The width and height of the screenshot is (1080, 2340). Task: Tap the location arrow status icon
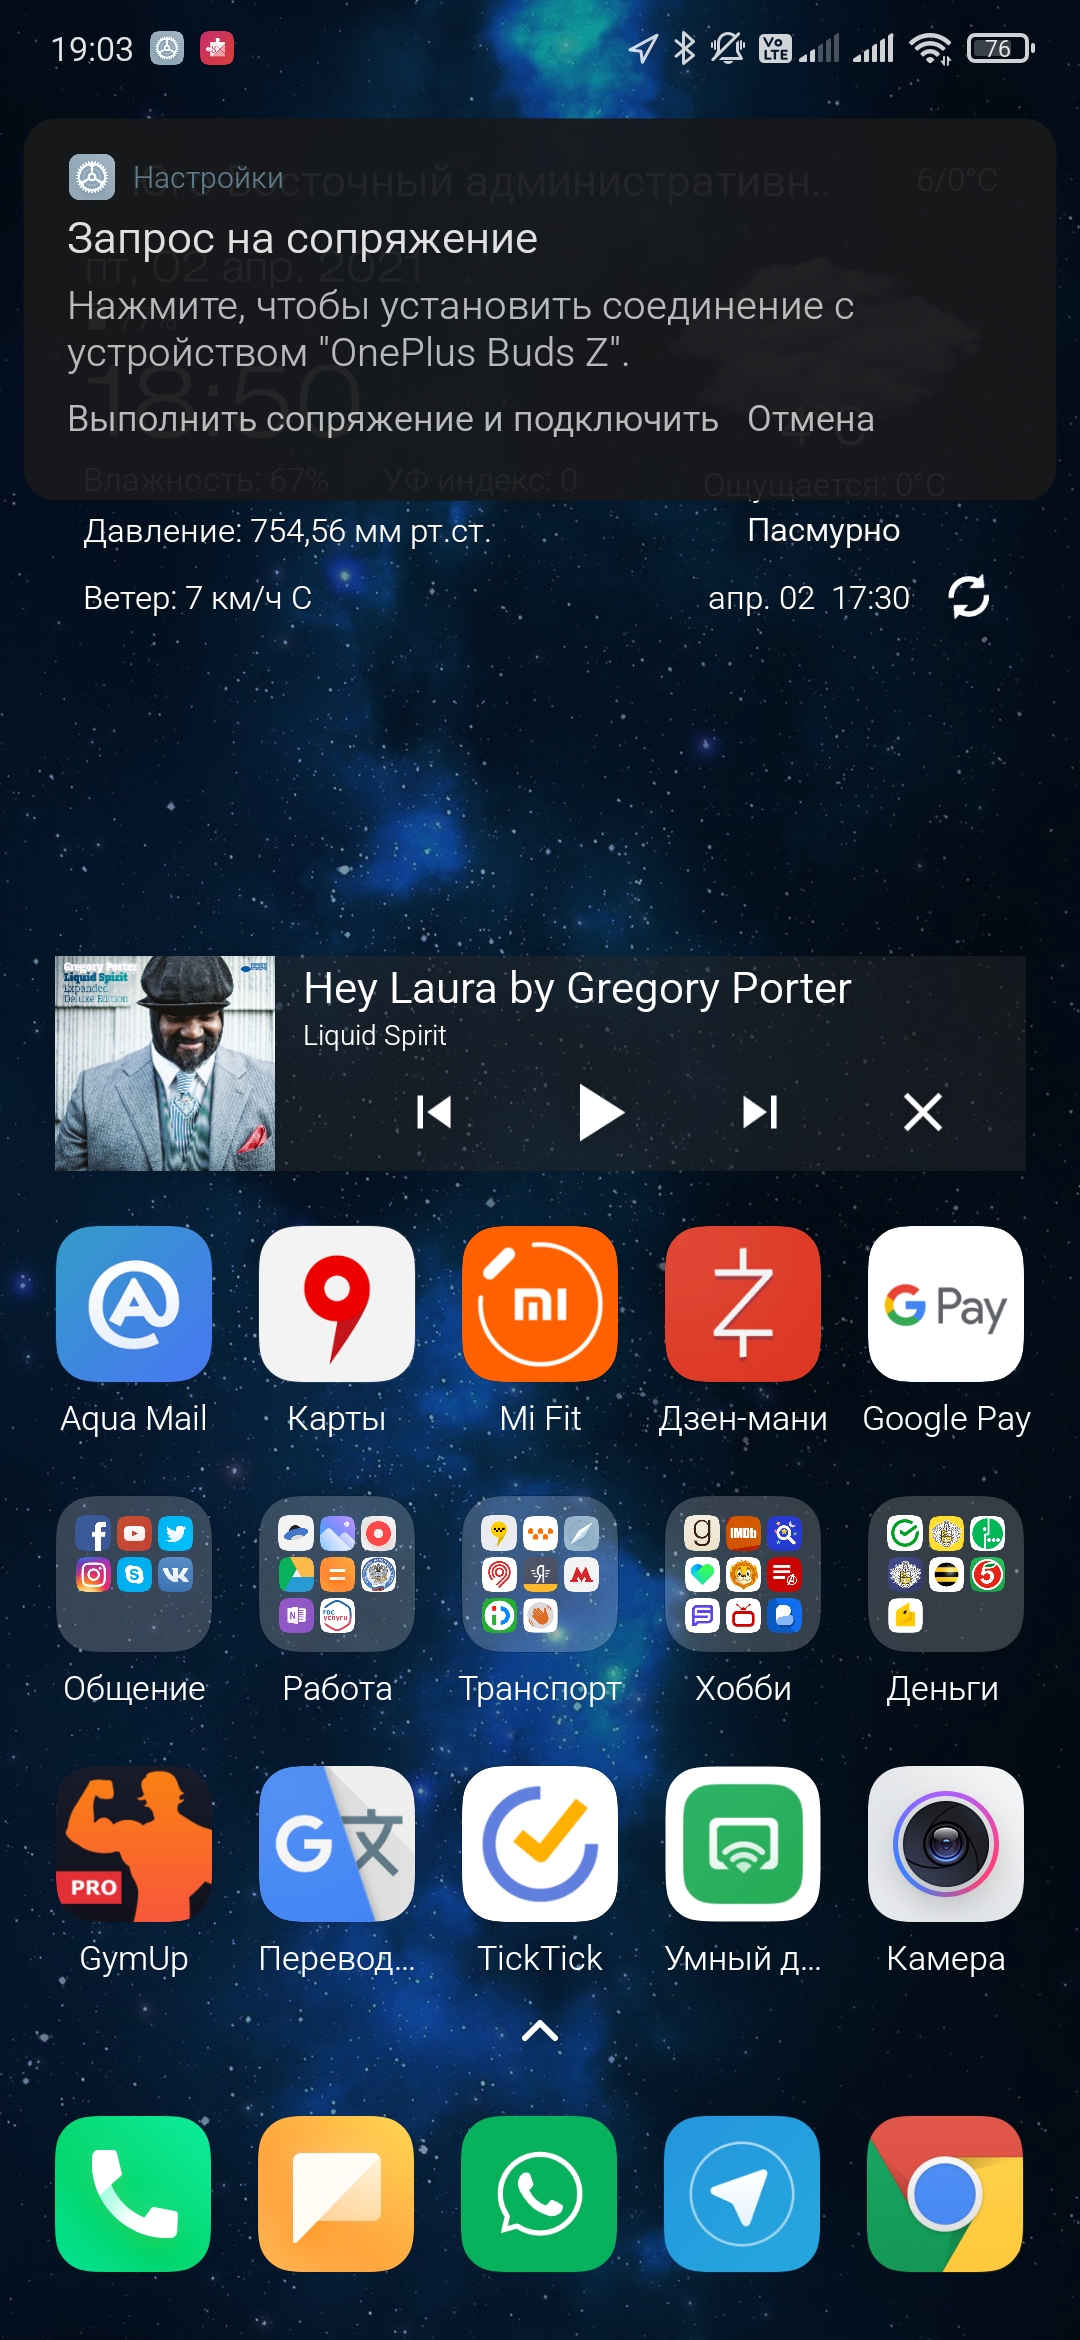click(643, 48)
